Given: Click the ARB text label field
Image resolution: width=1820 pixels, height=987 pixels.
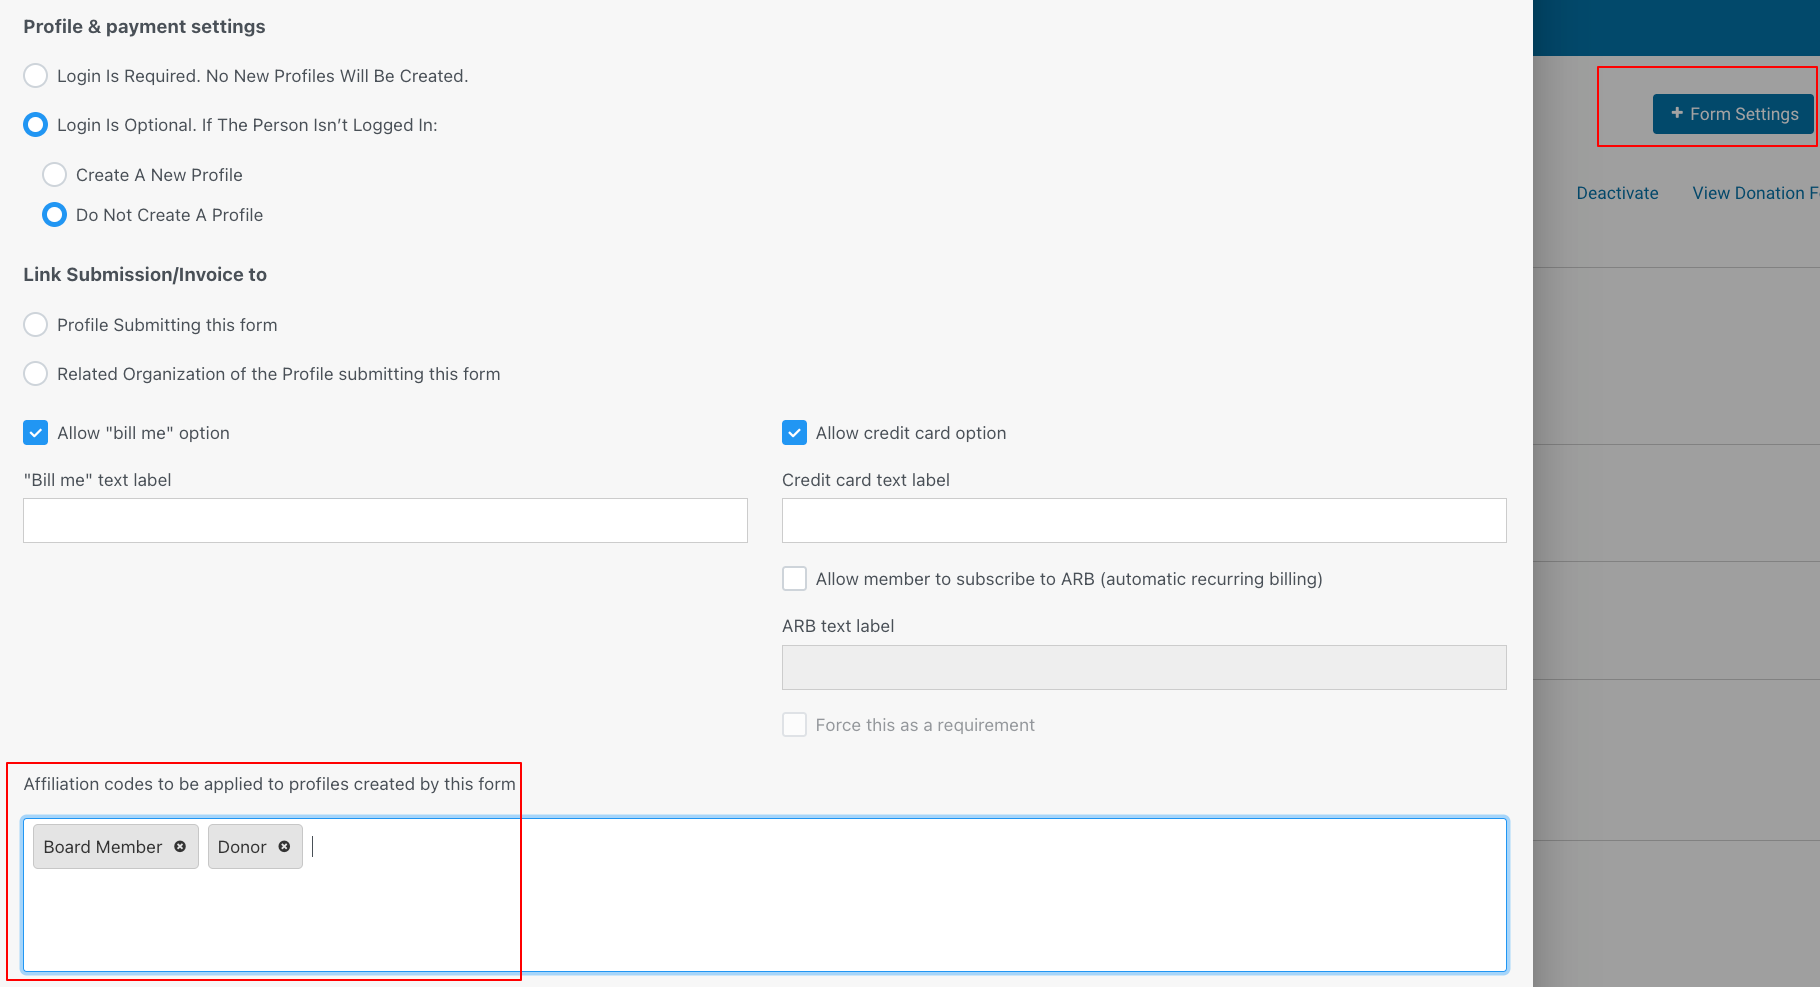Looking at the screenshot, I should point(1144,667).
